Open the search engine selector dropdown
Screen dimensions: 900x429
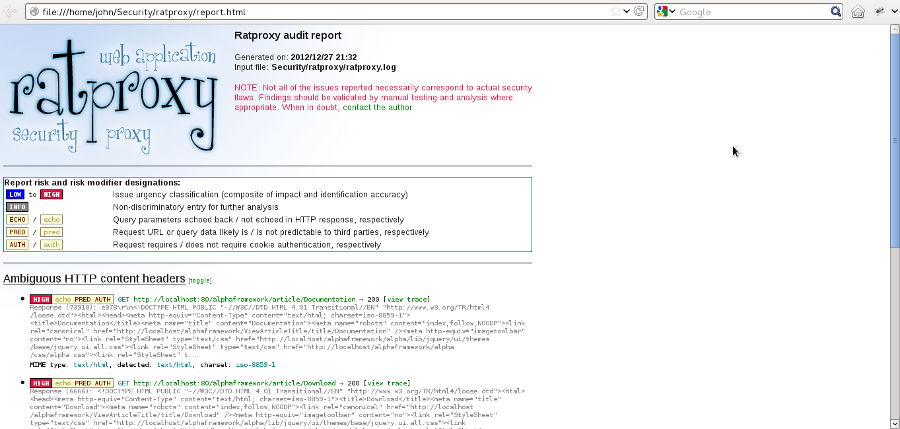pos(672,12)
